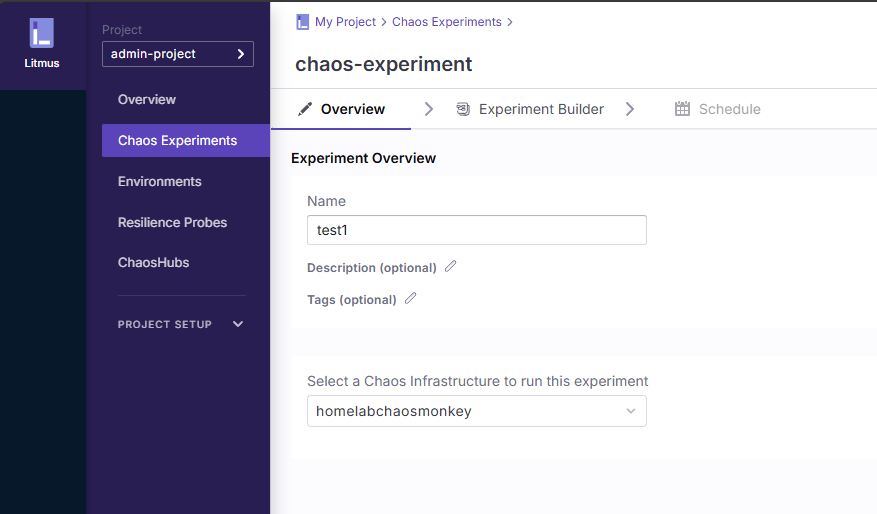The width and height of the screenshot is (877, 514).
Task: Click the Tags edit pencil icon
Action: click(x=411, y=299)
